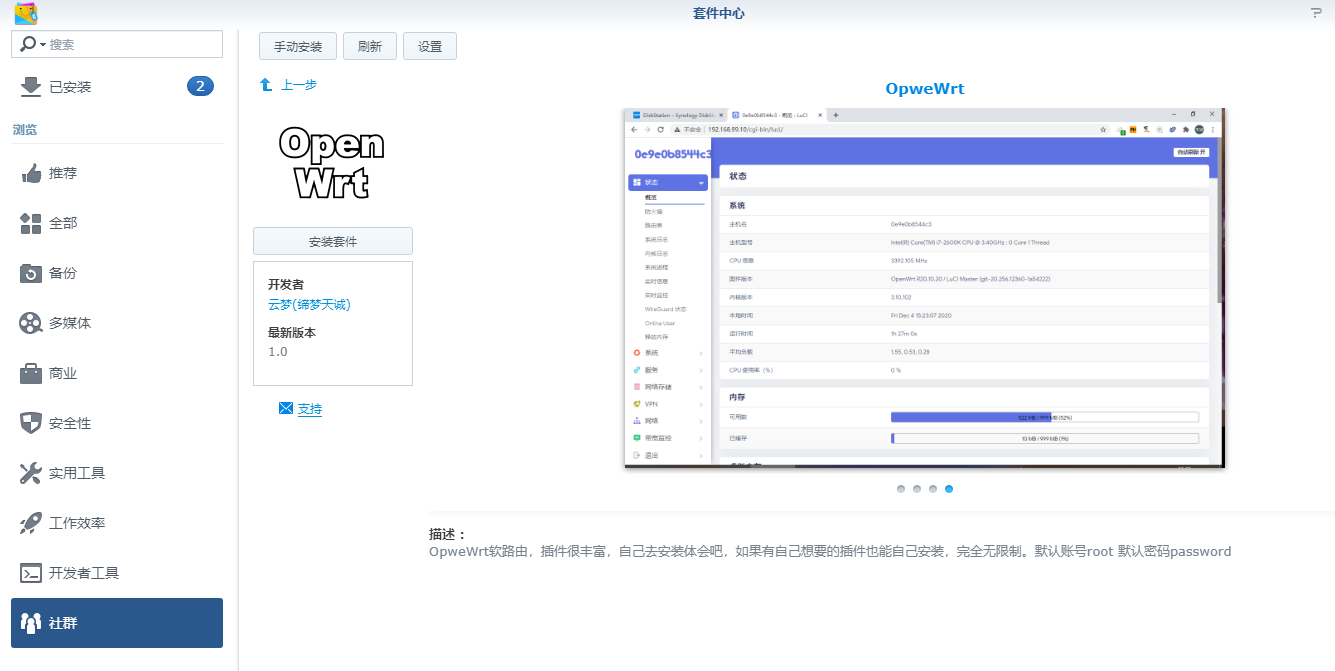Select the 多媒体 (Multimedia) sidebar icon
The width and height of the screenshot is (1335, 671).
30,323
